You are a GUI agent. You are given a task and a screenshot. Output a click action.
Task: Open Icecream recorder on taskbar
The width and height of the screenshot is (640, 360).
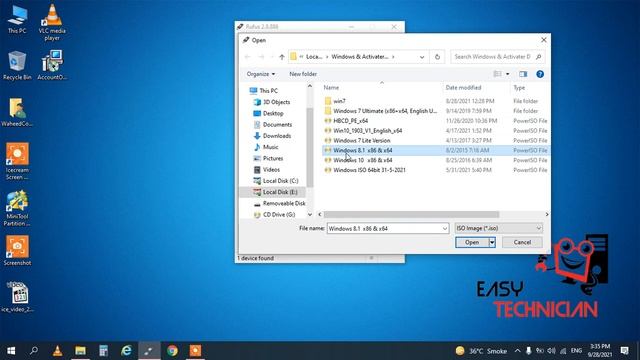tap(195, 351)
